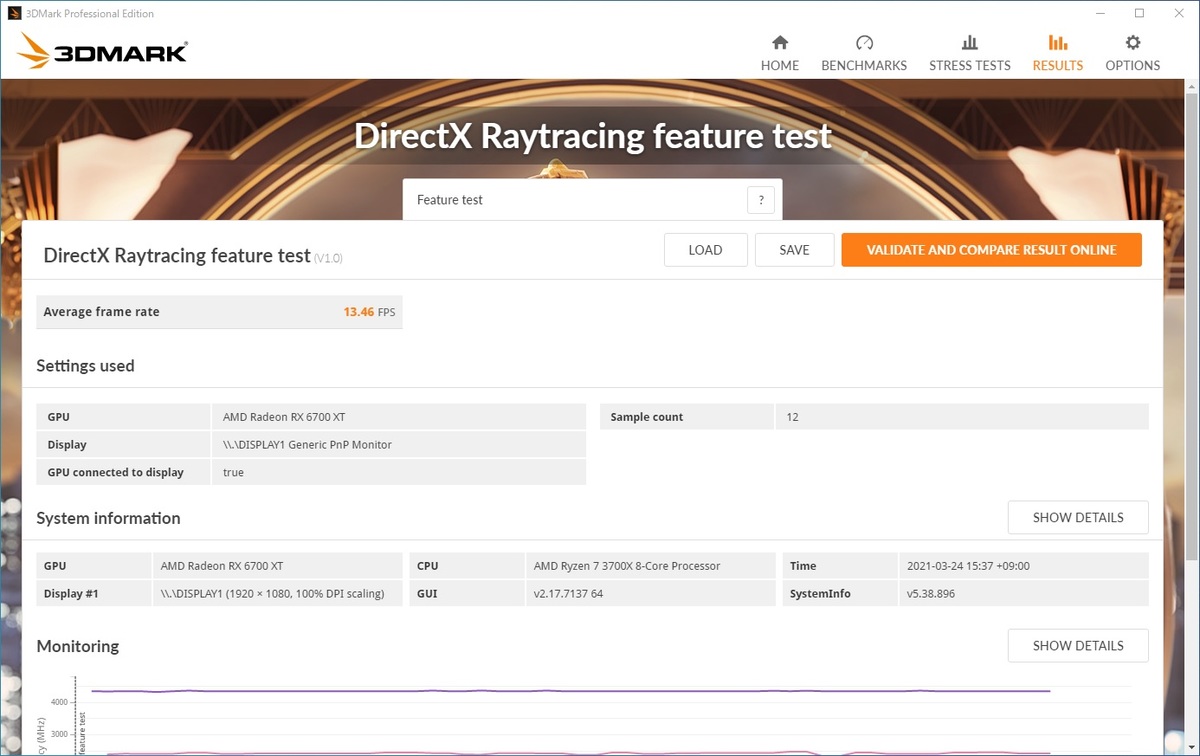Click the Display #1 resolution value

coord(272,594)
